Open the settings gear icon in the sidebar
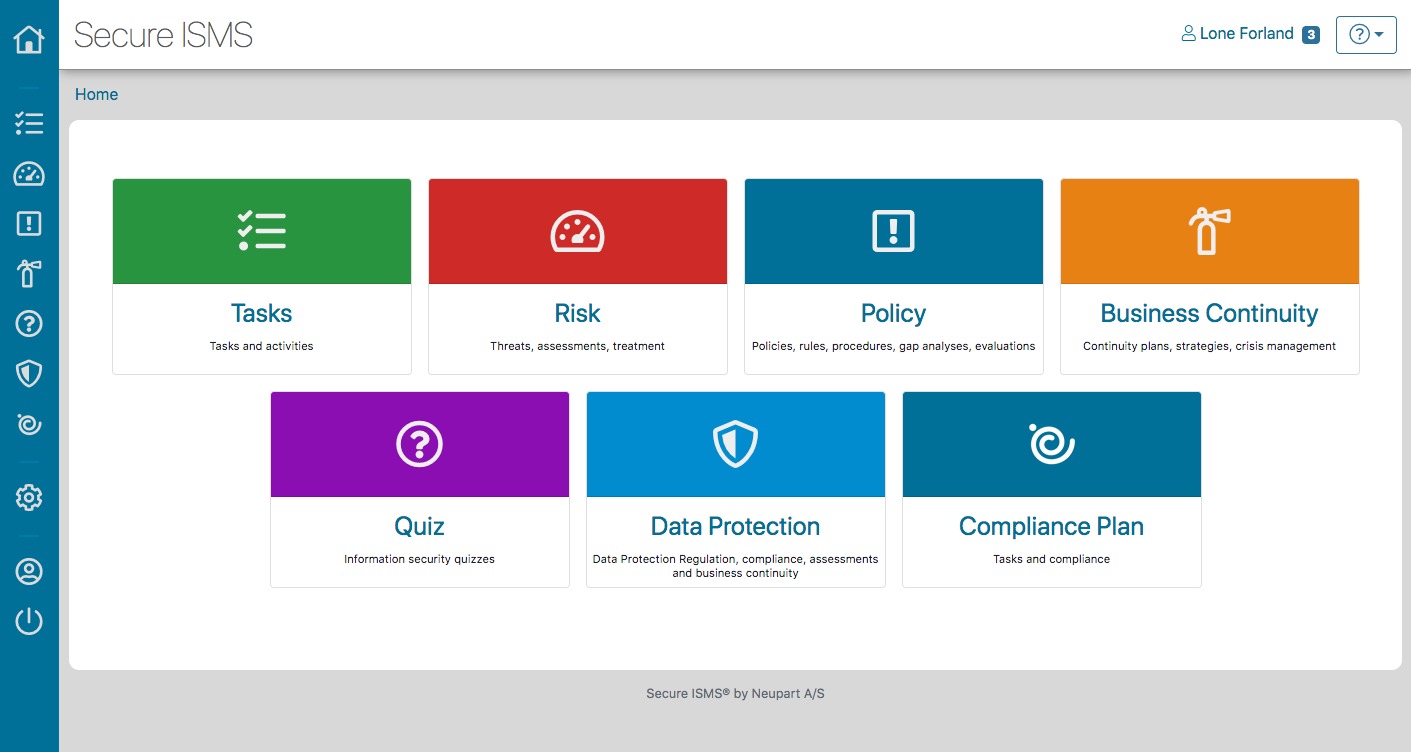1411x752 pixels. click(x=29, y=497)
